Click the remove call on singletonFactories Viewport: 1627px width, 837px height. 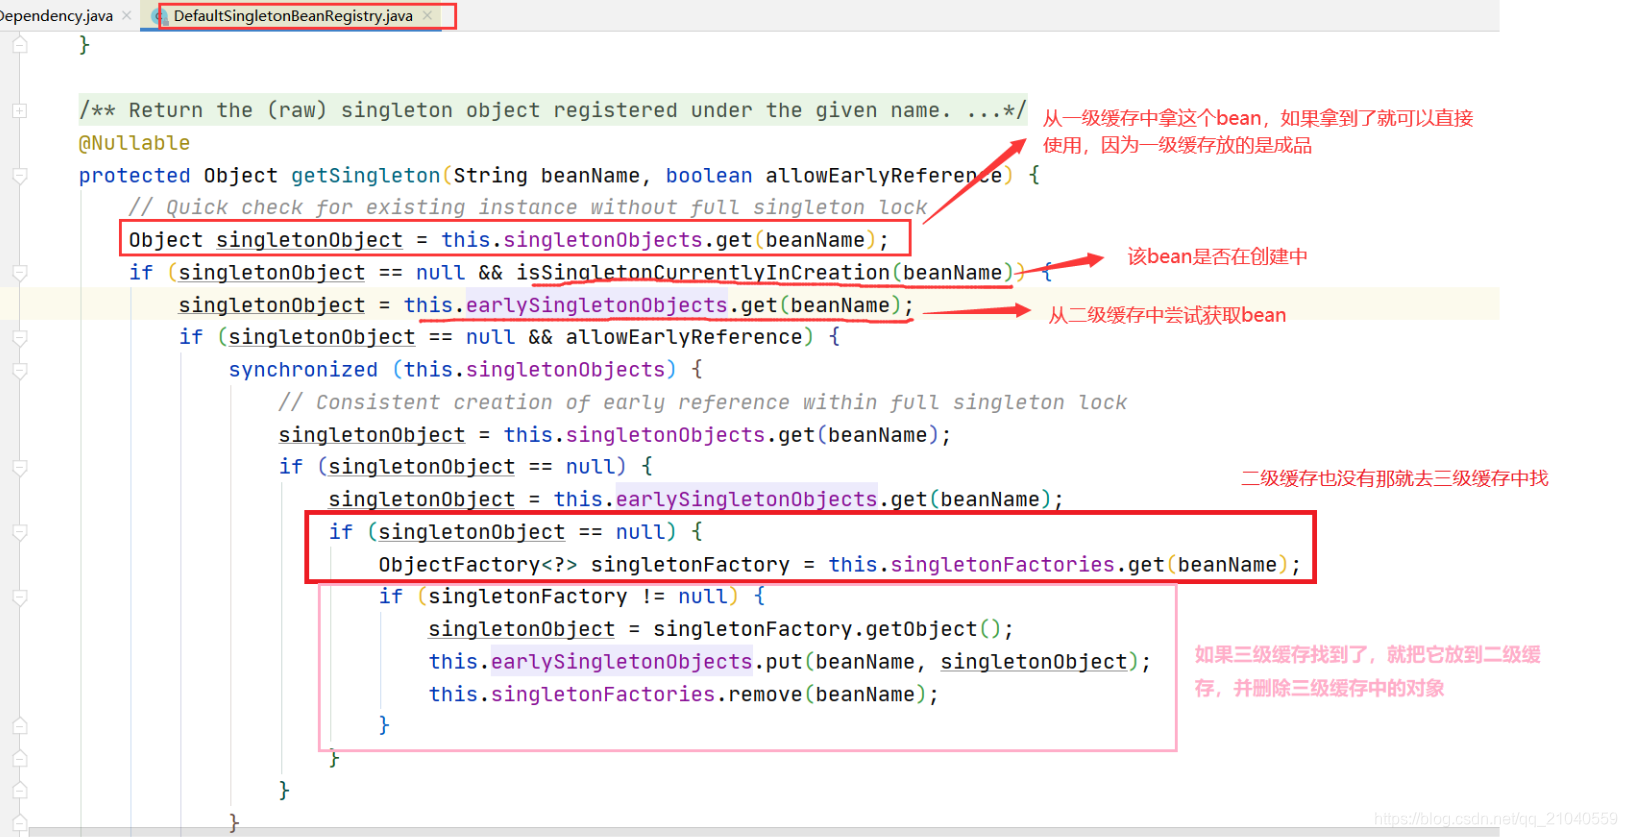point(765,693)
